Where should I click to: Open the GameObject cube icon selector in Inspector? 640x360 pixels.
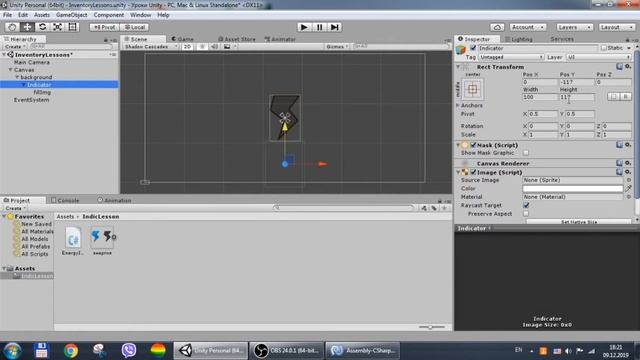461,50
